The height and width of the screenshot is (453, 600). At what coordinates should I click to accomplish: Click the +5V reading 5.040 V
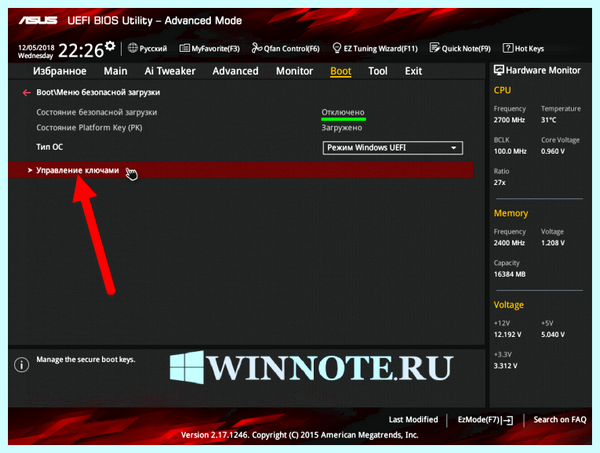pos(553,335)
